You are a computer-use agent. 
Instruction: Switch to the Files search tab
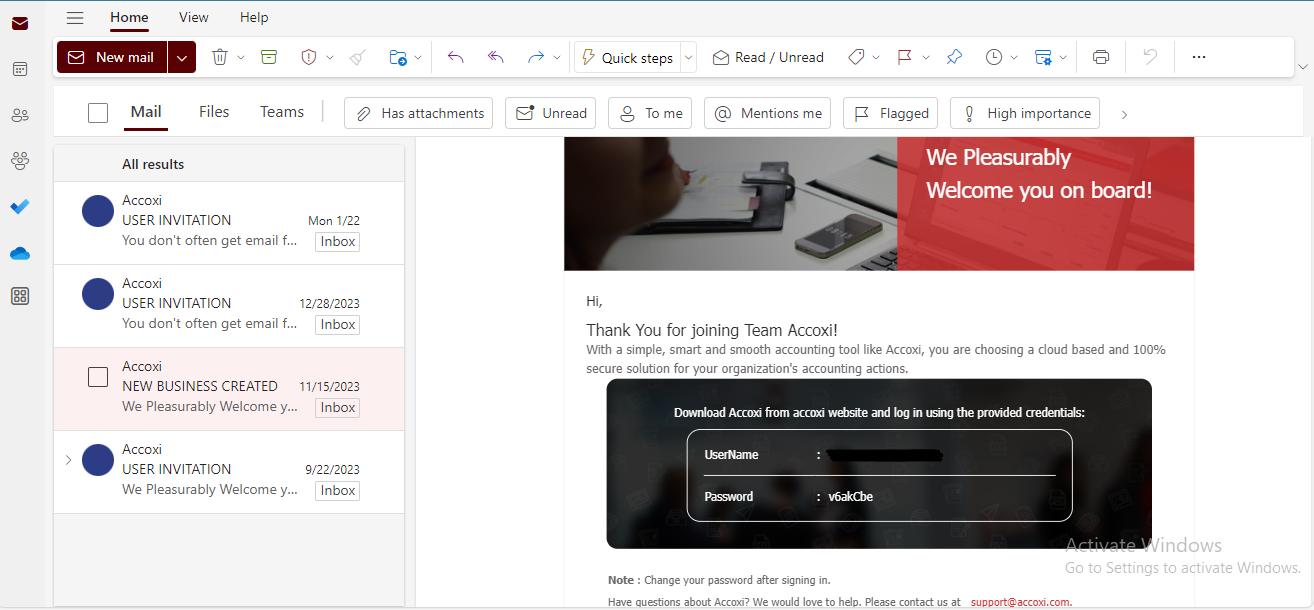(214, 112)
